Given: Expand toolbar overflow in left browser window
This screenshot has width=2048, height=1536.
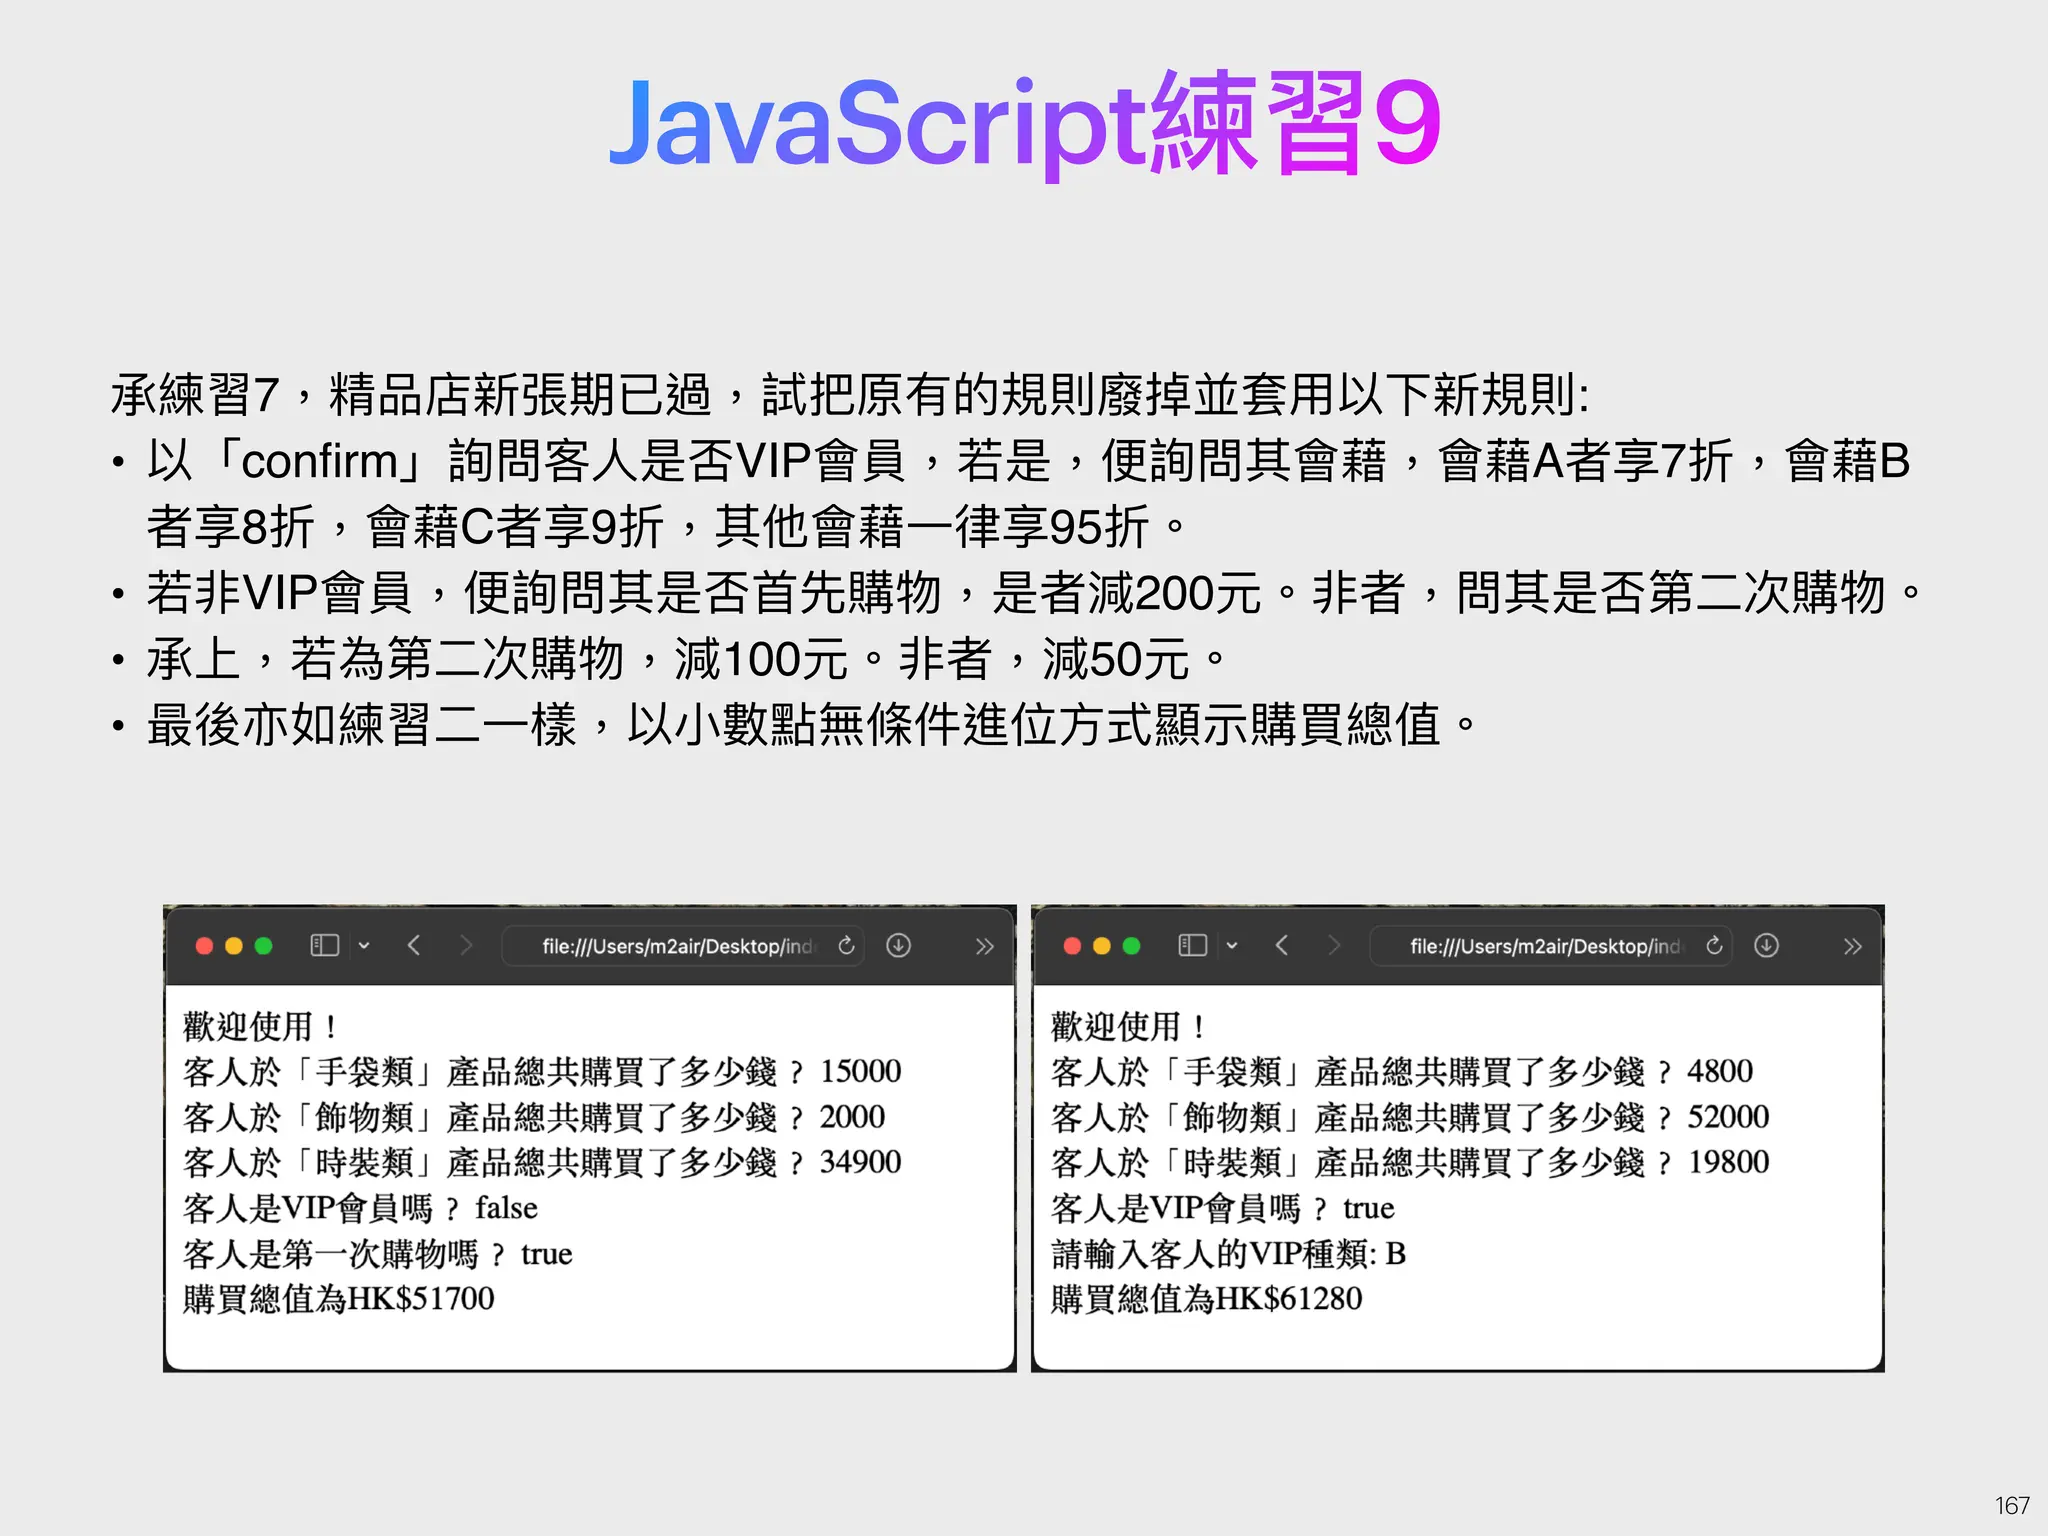Looking at the screenshot, I should (985, 946).
